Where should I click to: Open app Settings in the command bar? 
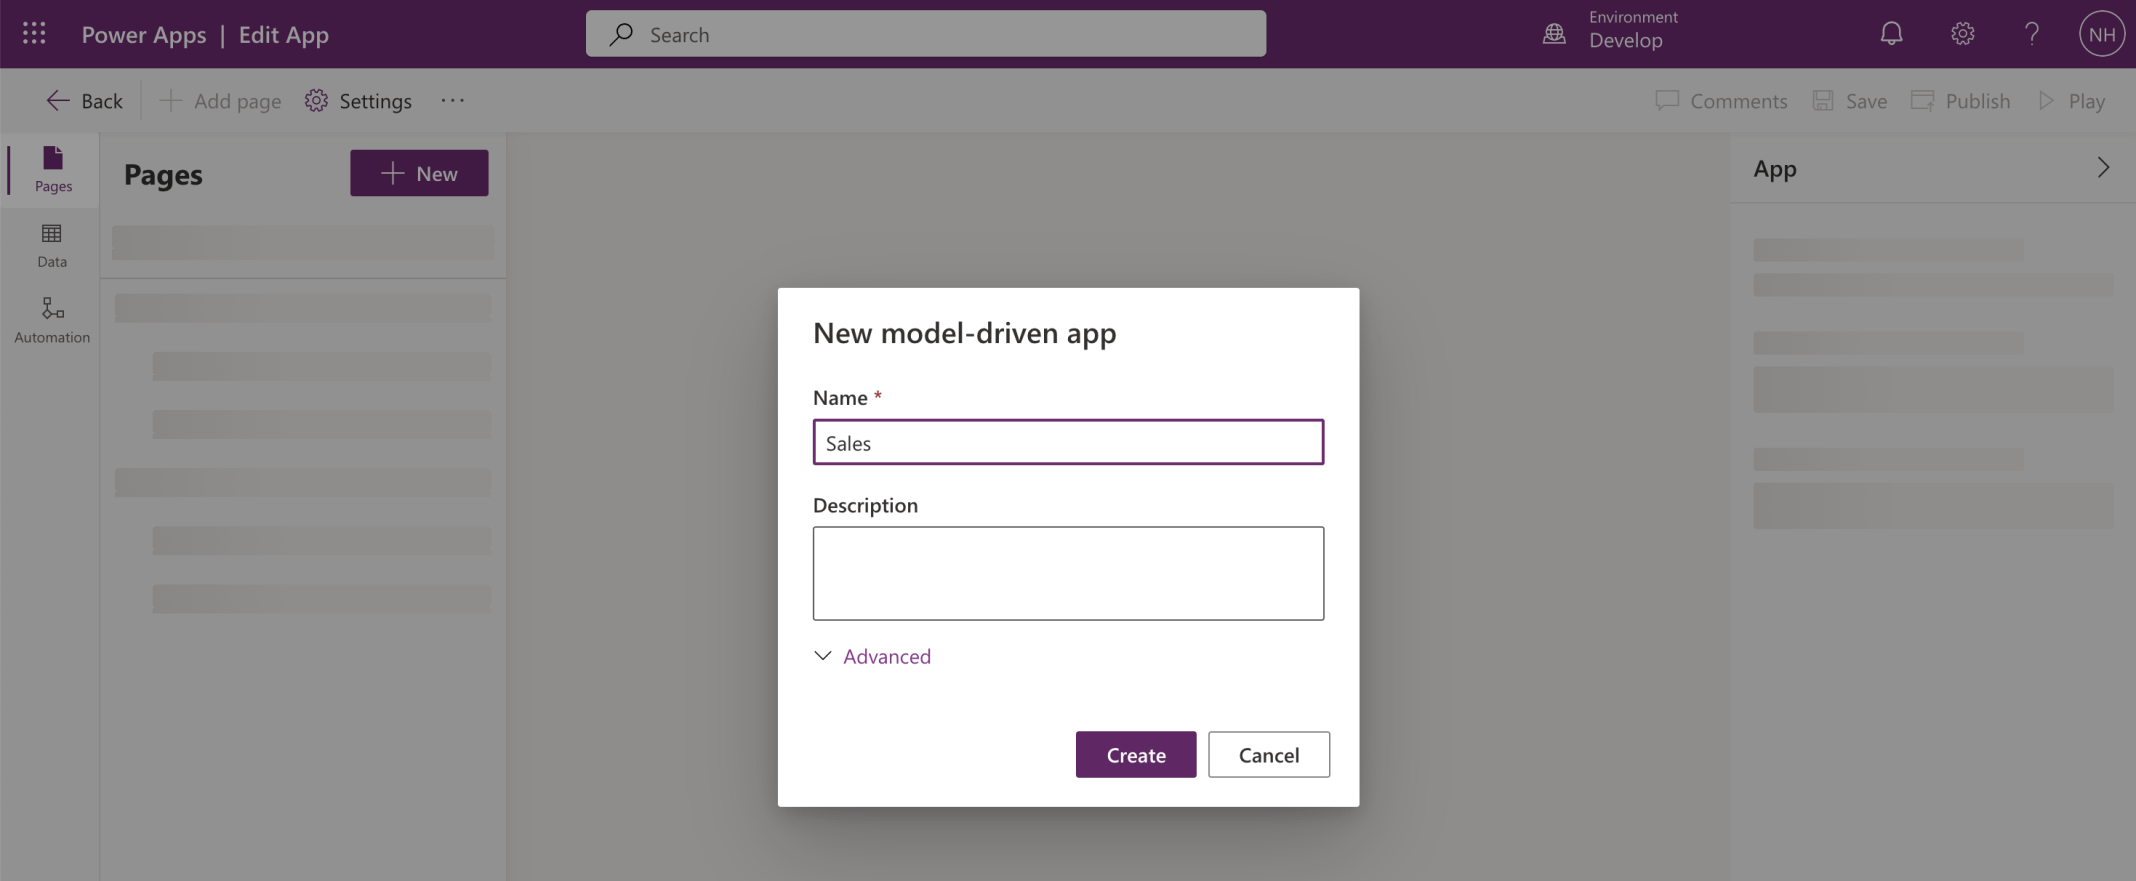pos(358,101)
